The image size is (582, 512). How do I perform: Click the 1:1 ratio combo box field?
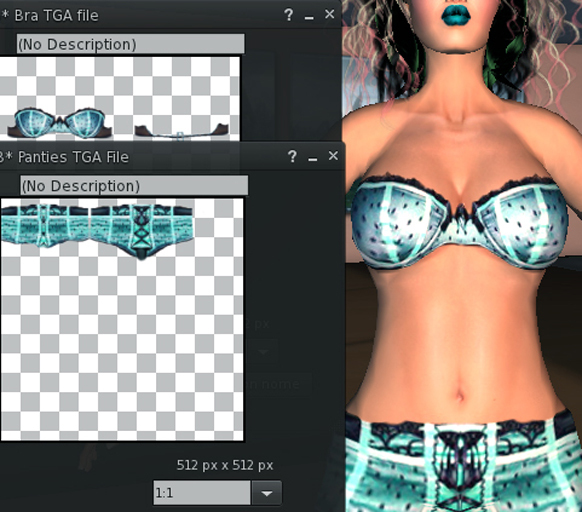point(202,493)
